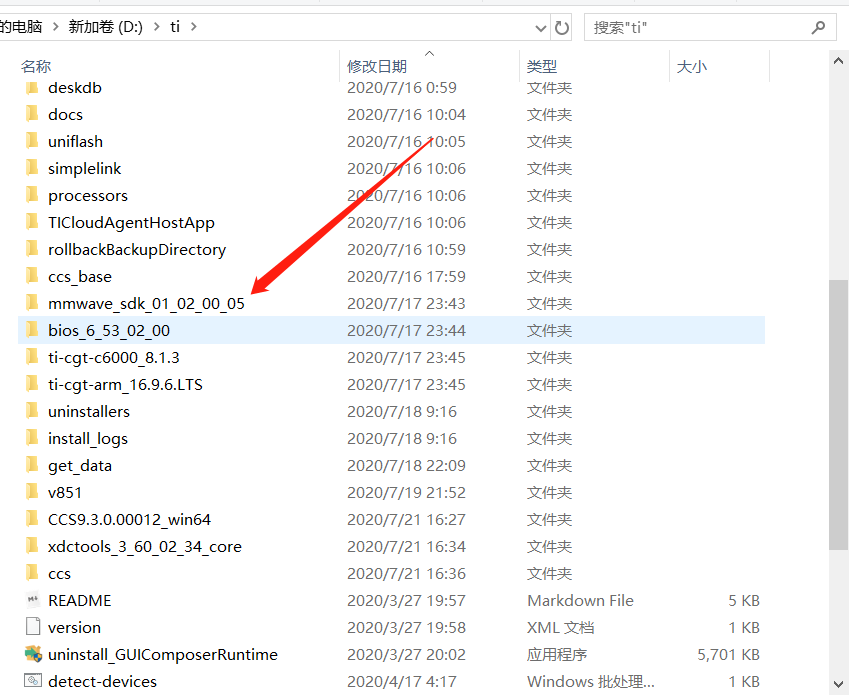Select the simplelink folder name
Screen dimensions: 849x695
(x=84, y=169)
